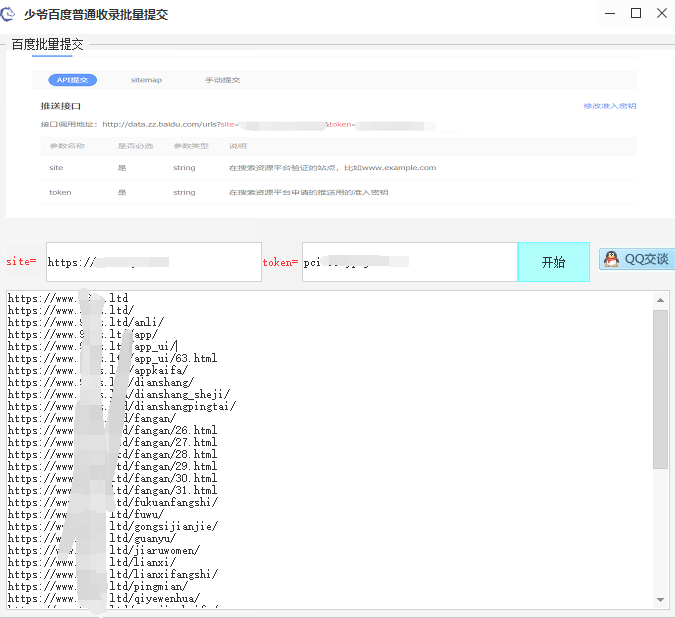Click the 开始 start button
Screen dimensions: 675x618
[554, 262]
